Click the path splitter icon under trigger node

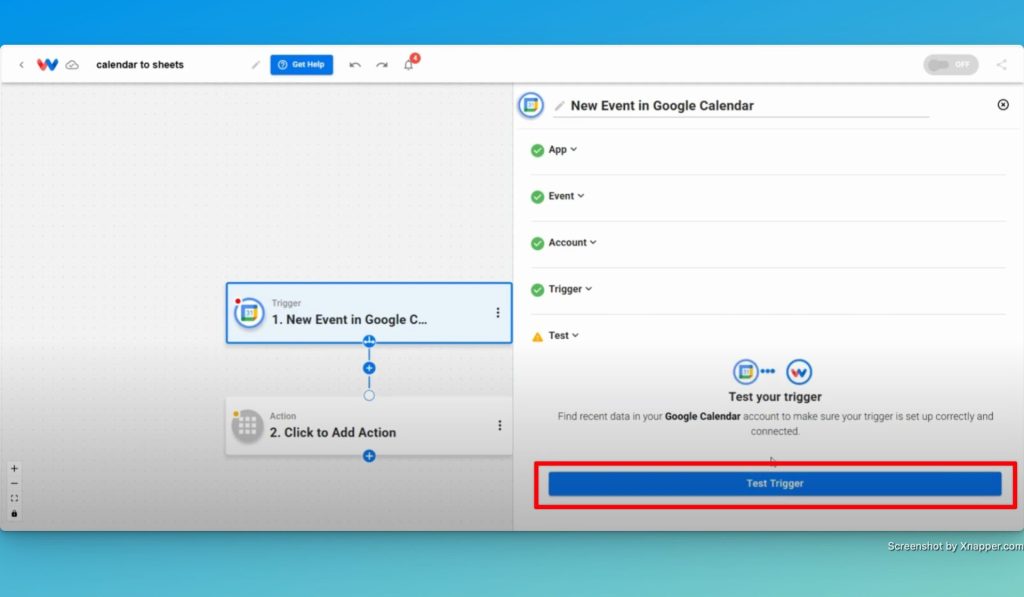(x=369, y=341)
